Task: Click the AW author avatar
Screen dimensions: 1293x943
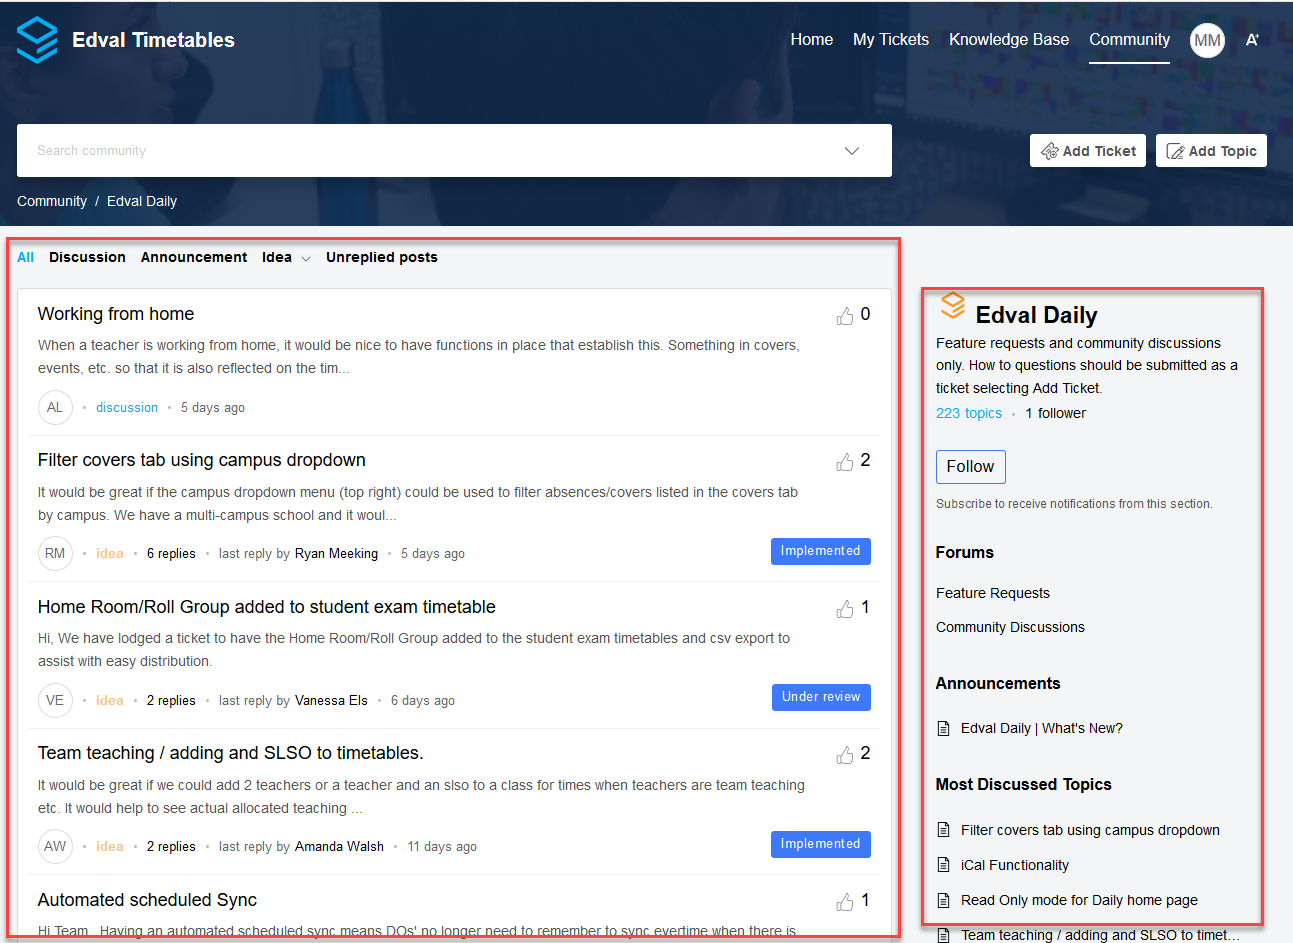Action: [55, 846]
